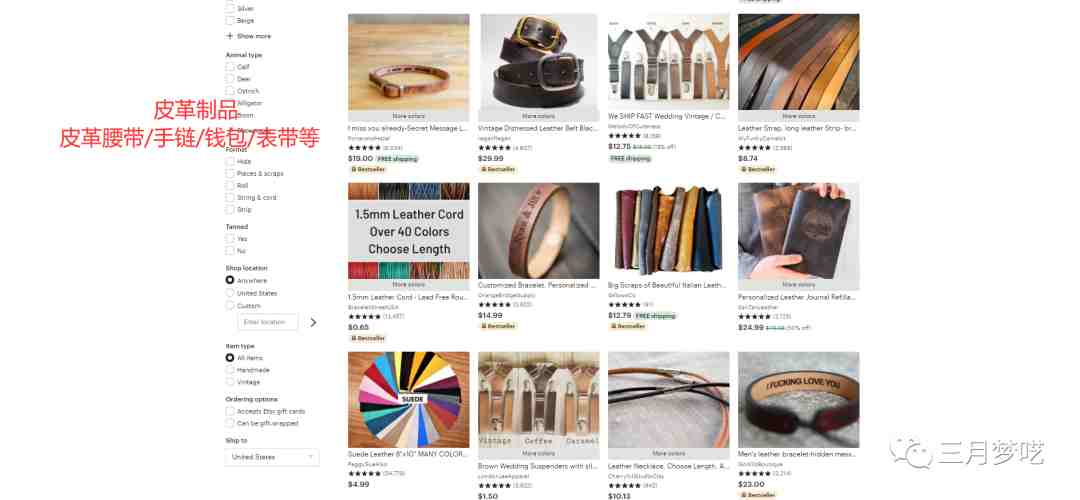Click the arrow next to Enter location

313,322
